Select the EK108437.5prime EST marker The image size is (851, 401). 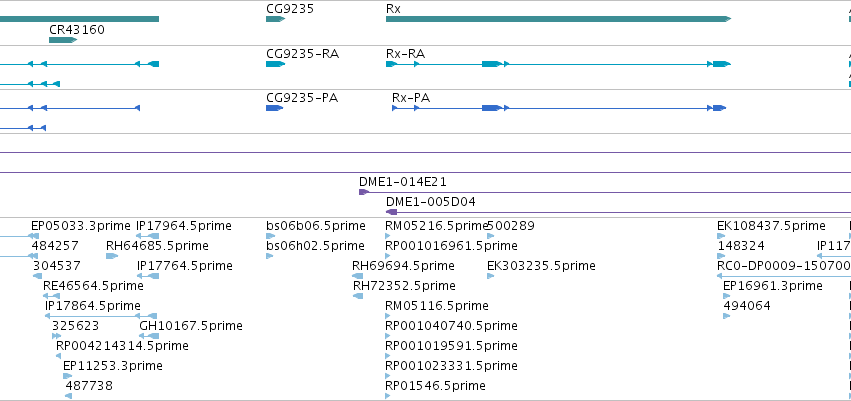tap(721, 236)
